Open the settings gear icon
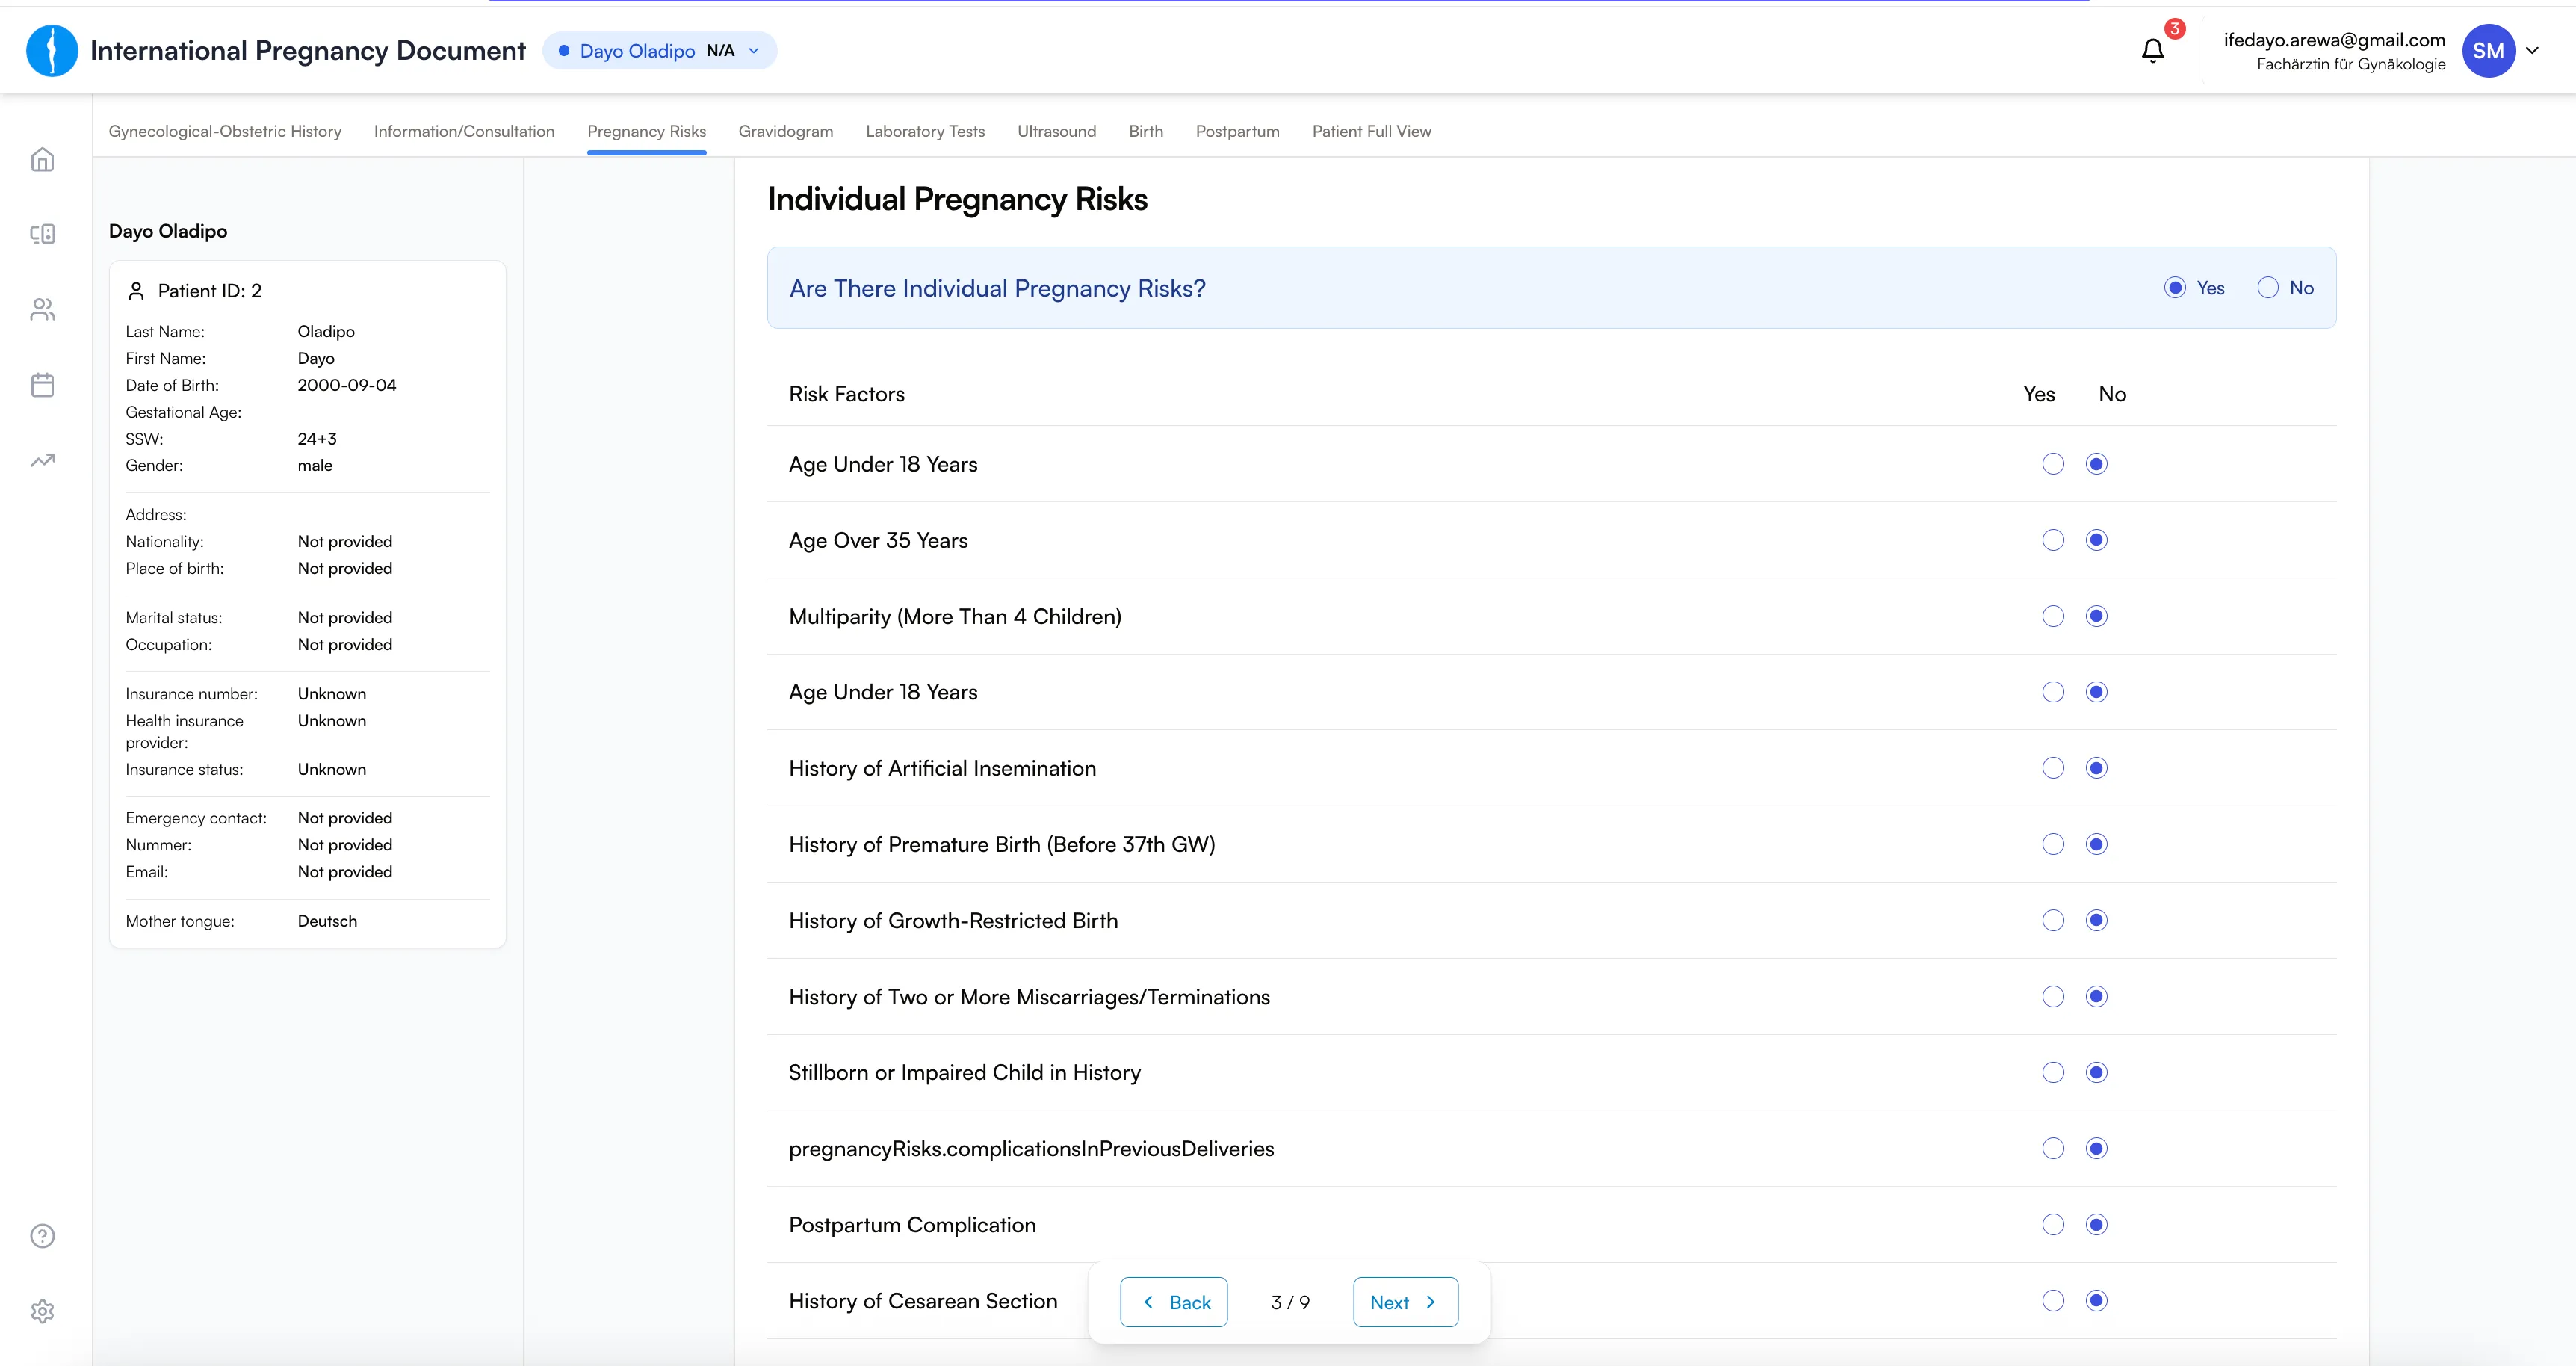This screenshot has width=2576, height=1366. pyautogui.click(x=42, y=1311)
